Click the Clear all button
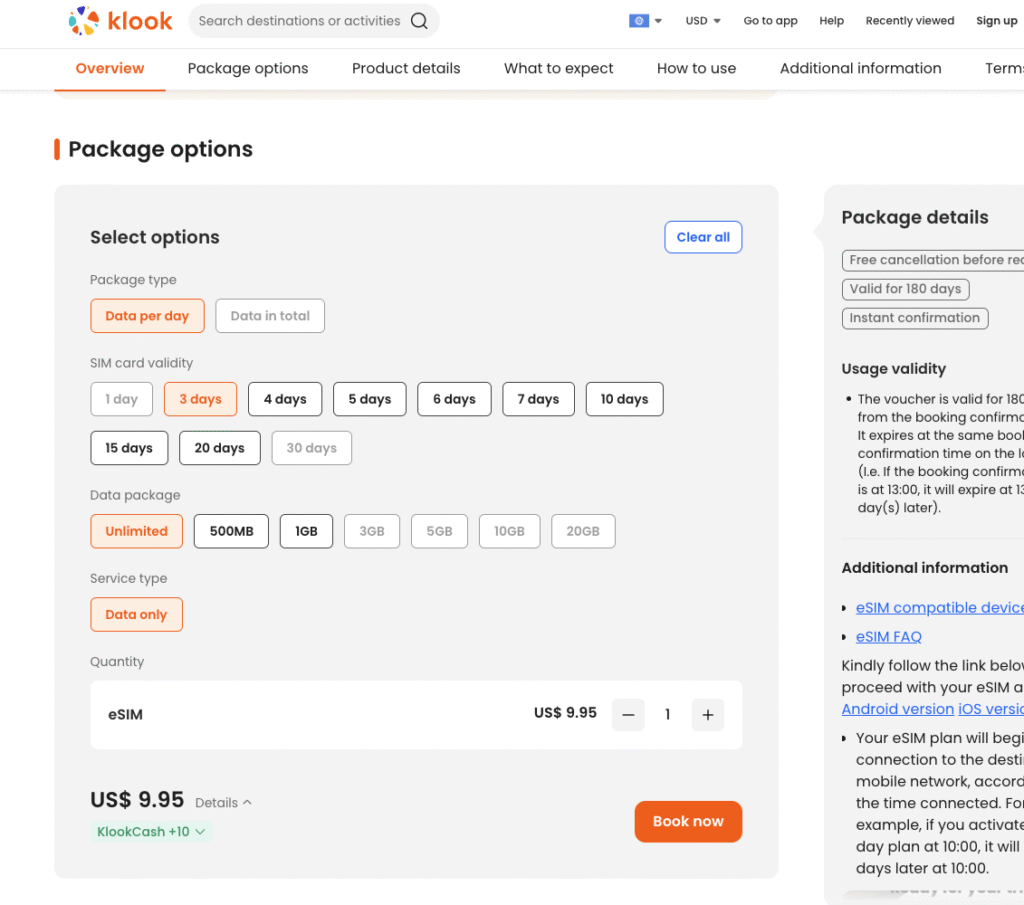Viewport: 1024px width, 905px height. (x=703, y=237)
